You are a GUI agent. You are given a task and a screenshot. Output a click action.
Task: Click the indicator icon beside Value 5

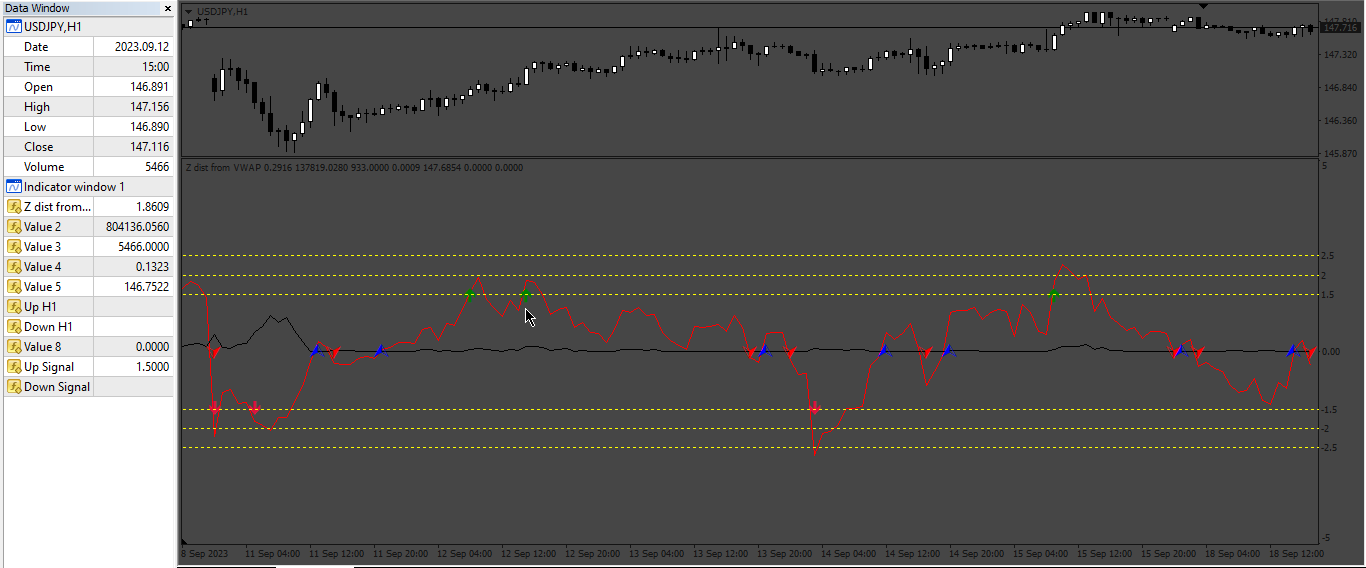14,287
